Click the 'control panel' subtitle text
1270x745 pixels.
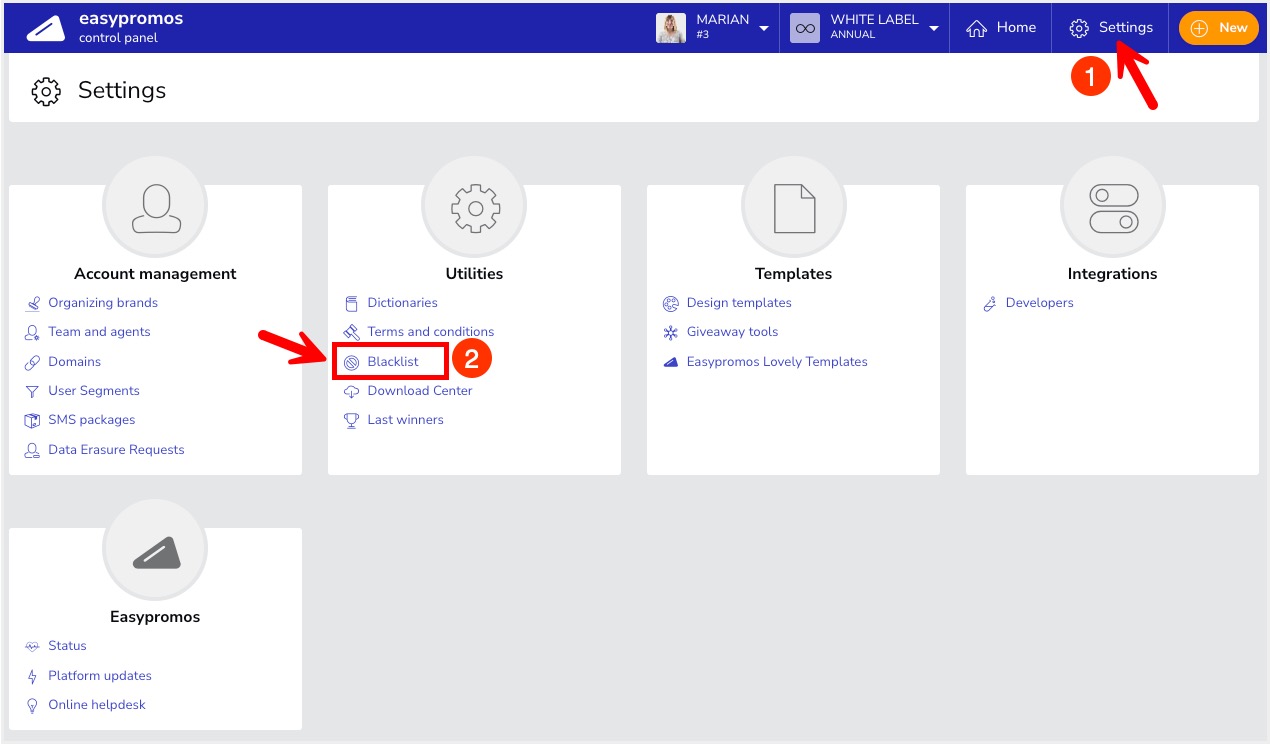click(x=118, y=39)
